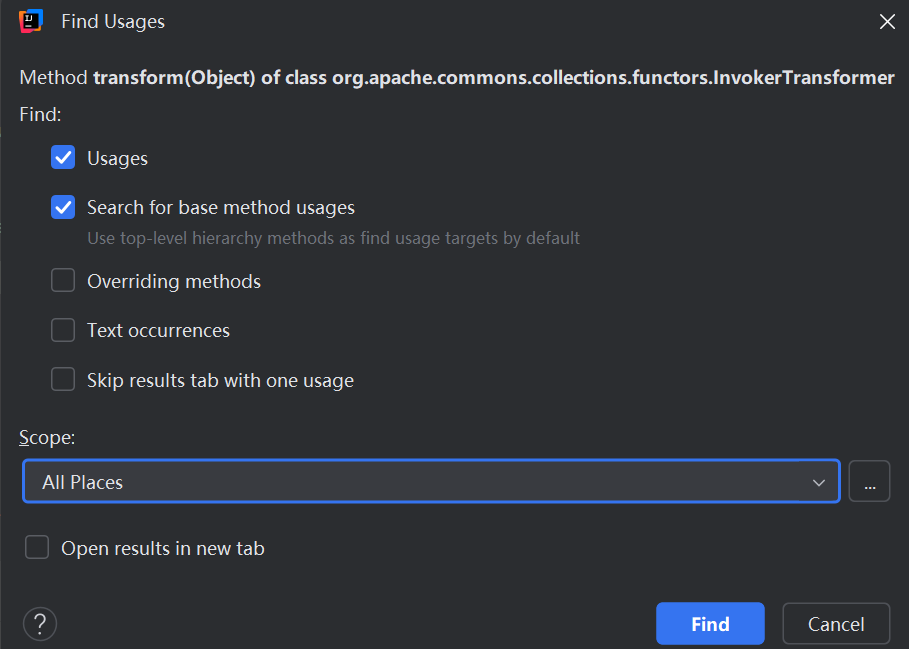Expand the Scope dropdown chevron arrow
Image resolution: width=909 pixels, height=649 pixels.
pyautogui.click(x=819, y=482)
